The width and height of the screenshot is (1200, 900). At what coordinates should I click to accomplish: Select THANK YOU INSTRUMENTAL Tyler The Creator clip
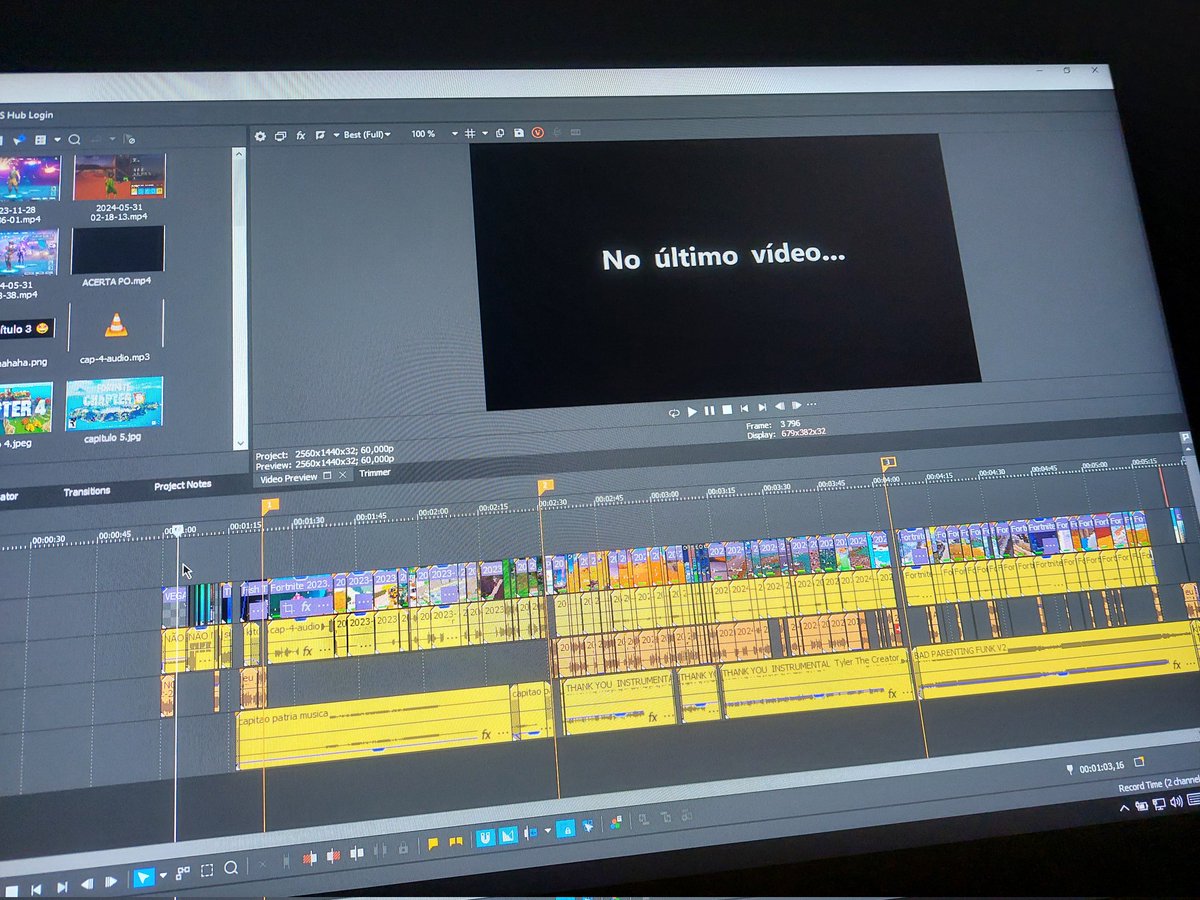click(x=816, y=685)
